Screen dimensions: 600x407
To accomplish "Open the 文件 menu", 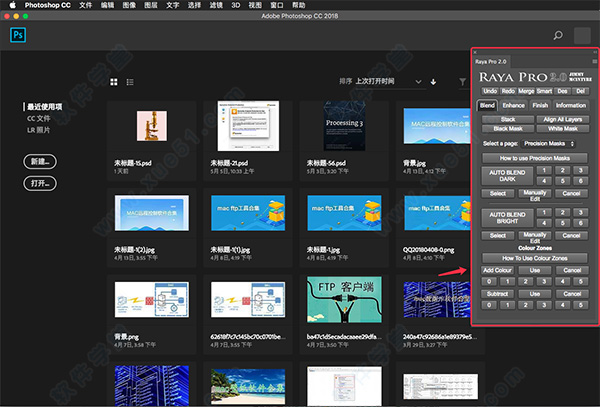I will (x=85, y=5).
